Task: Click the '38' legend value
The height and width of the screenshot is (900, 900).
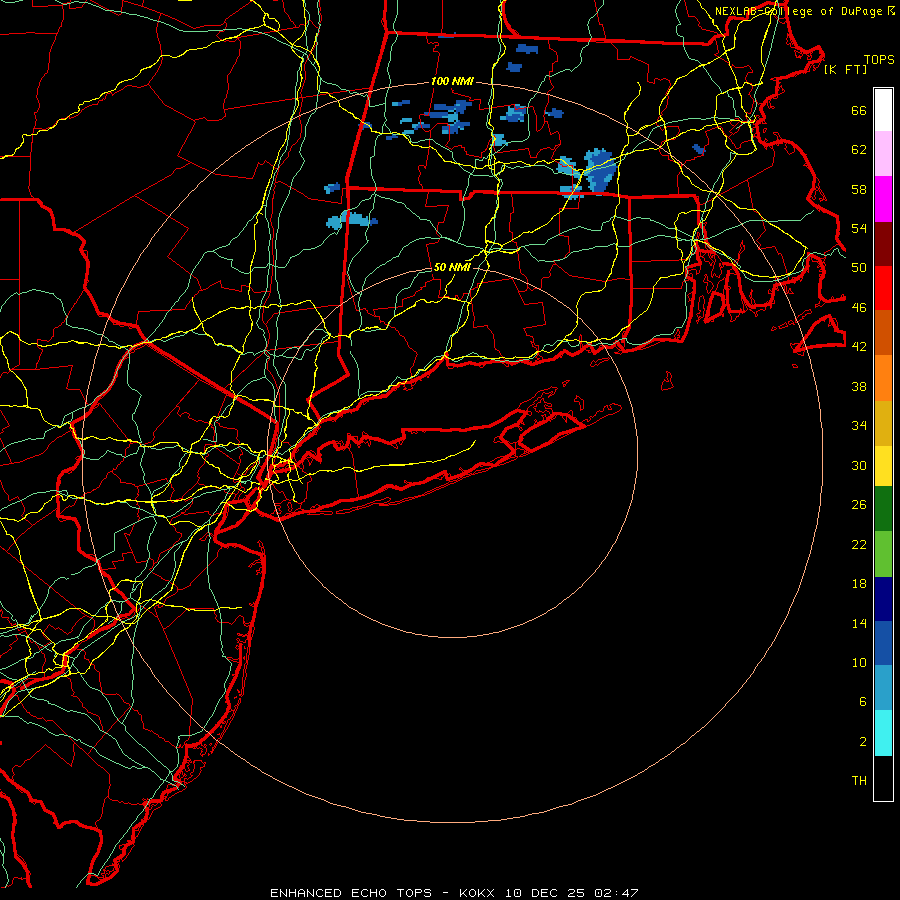Action: [x=859, y=386]
